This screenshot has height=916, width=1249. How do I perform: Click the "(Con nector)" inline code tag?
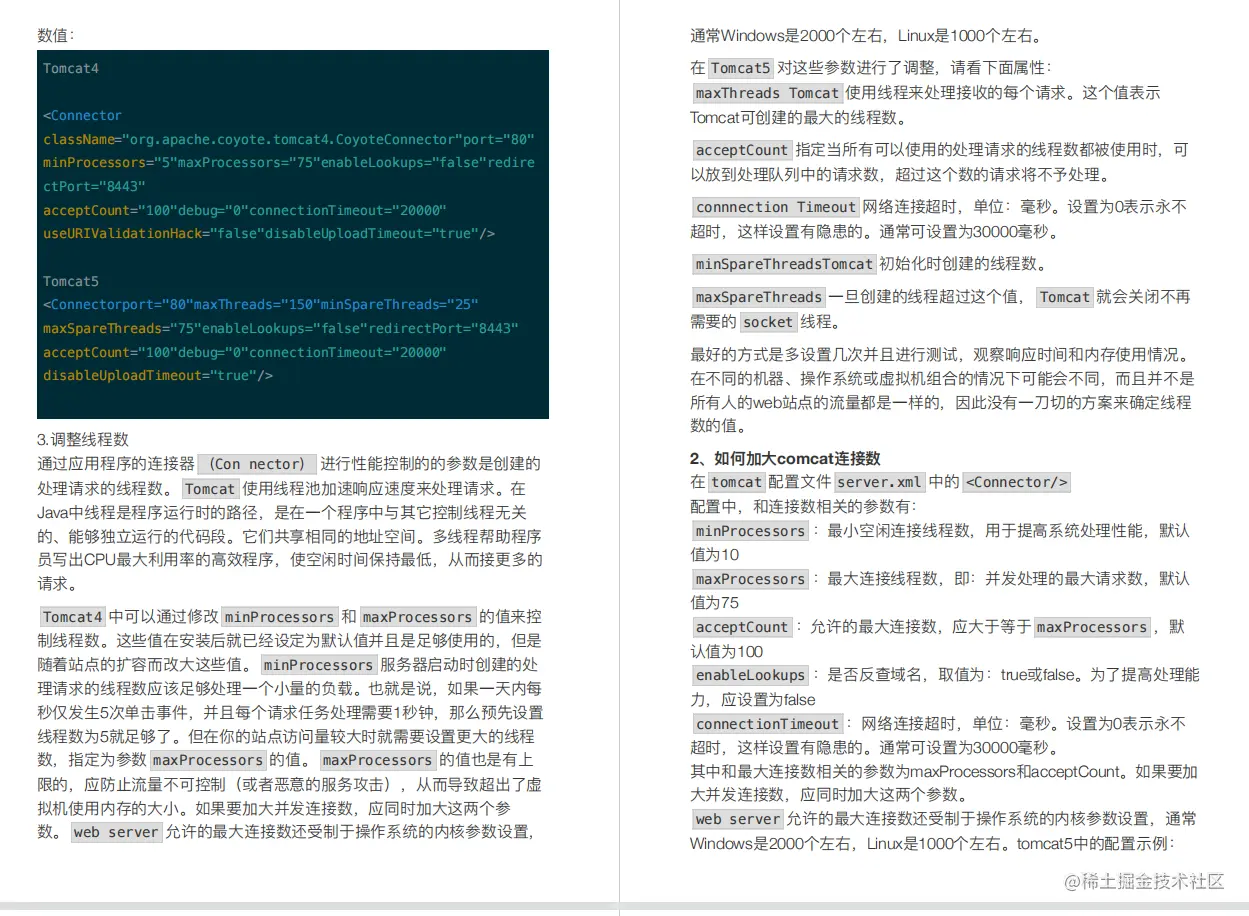[257, 464]
